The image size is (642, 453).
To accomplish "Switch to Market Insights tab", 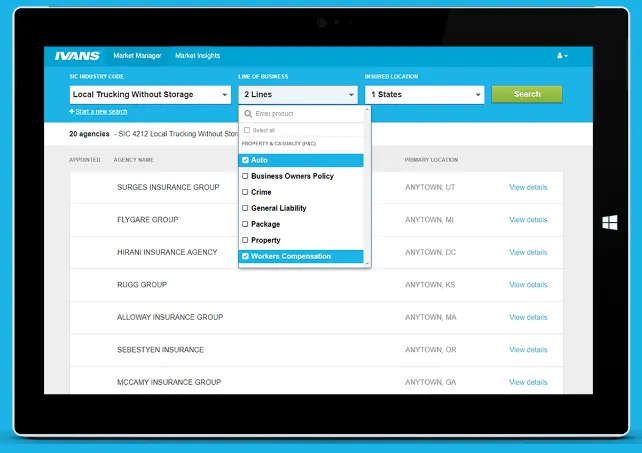I will [198, 56].
